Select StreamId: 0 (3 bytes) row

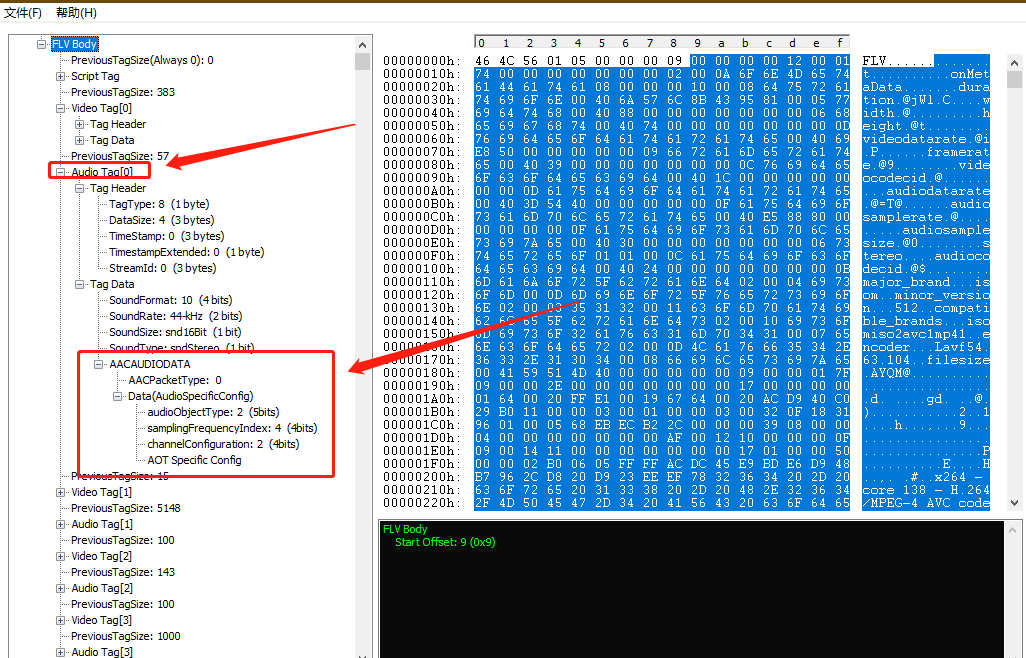[162, 268]
